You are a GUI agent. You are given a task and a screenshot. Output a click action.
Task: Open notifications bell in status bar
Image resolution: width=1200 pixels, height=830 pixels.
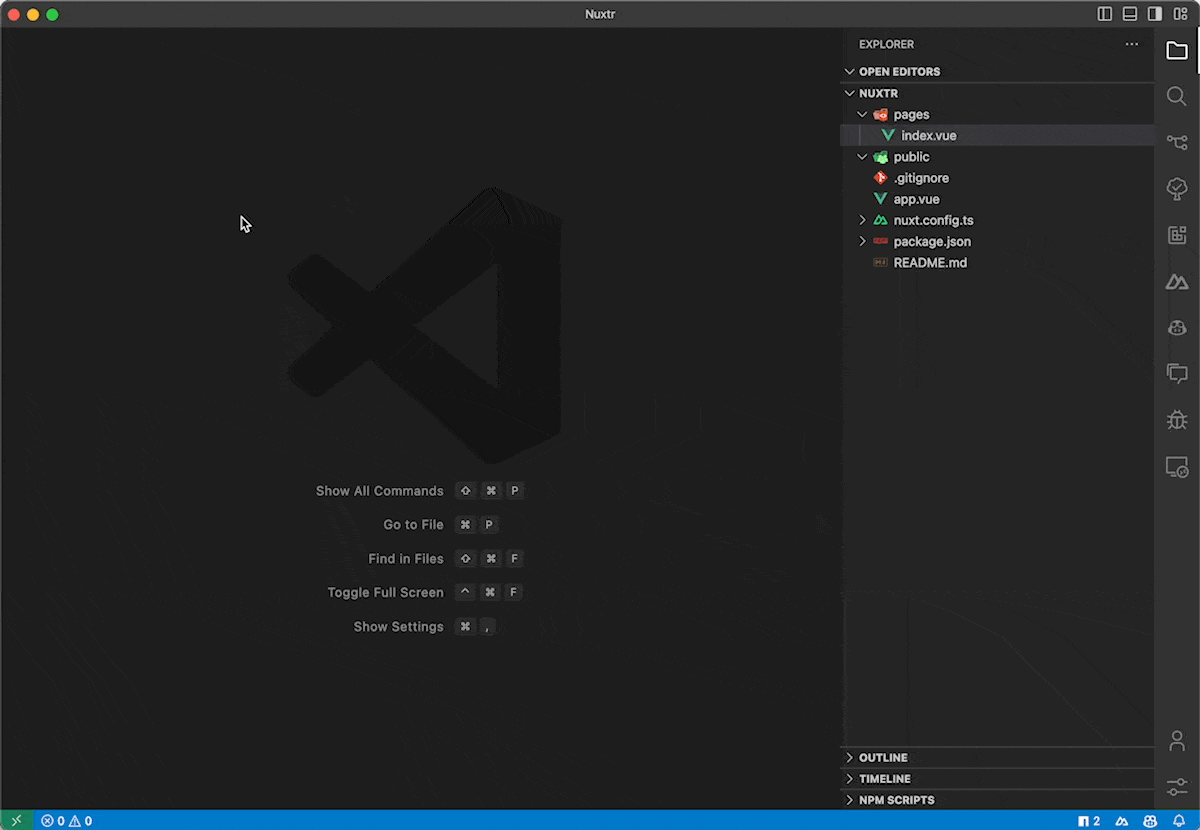tap(1179, 820)
